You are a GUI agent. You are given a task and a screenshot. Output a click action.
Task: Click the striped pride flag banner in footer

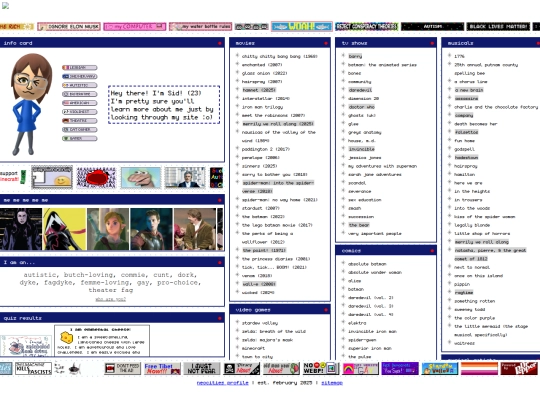(479, 368)
